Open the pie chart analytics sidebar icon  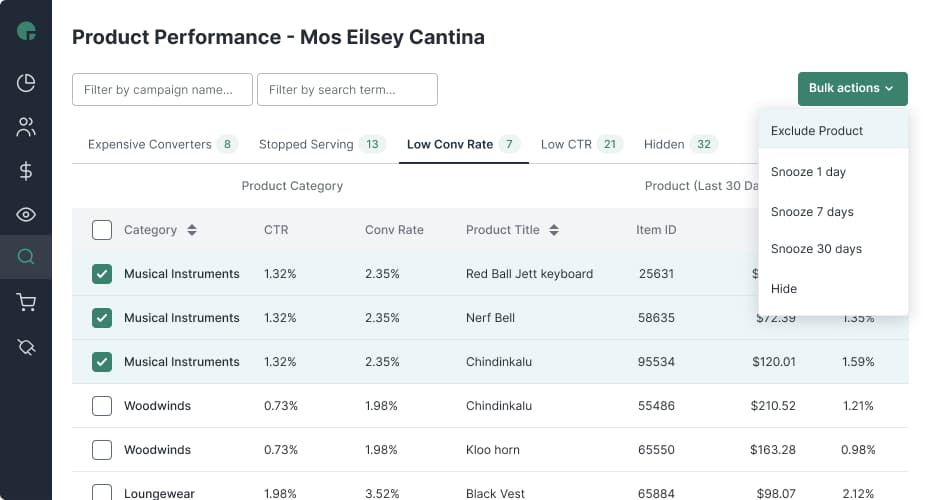(26, 83)
